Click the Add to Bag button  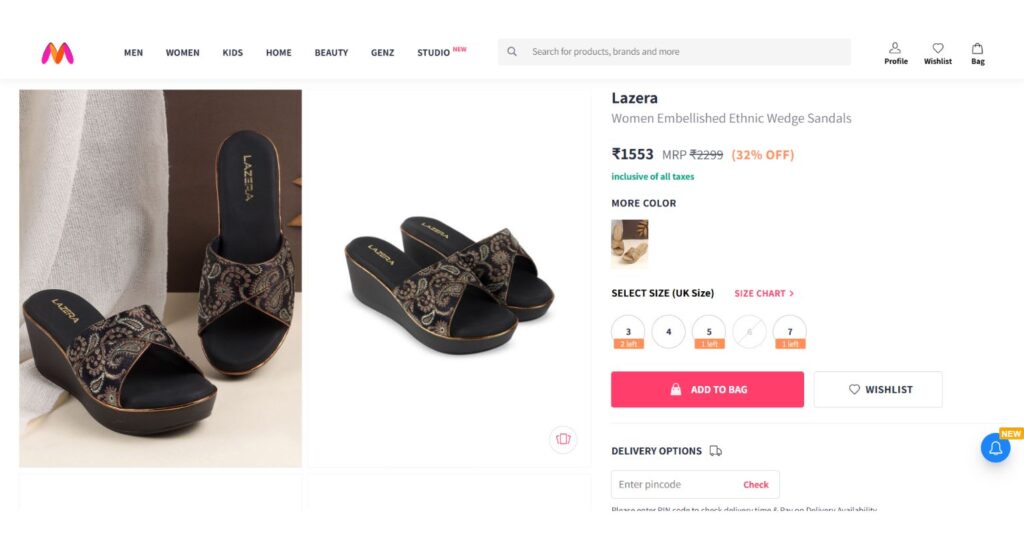click(x=707, y=389)
